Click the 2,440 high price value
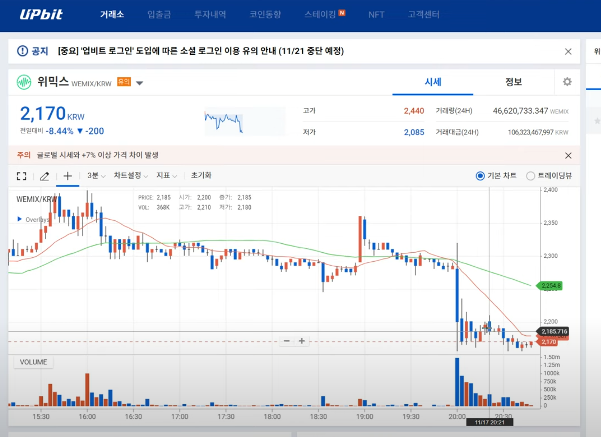Viewport: 601px width, 437px height. [414, 111]
